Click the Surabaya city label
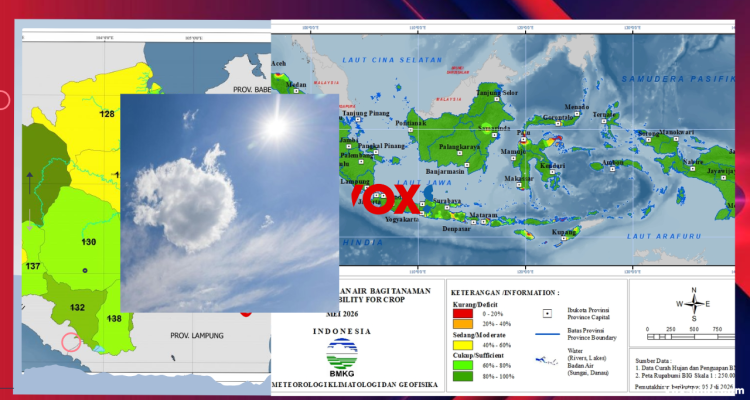Image resolution: width=750 pixels, height=400 pixels. click(446, 201)
